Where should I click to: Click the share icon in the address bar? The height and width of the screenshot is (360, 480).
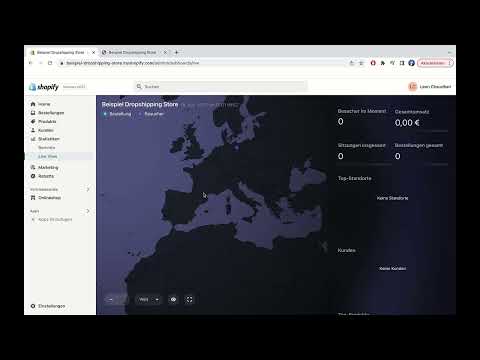(x=352, y=63)
